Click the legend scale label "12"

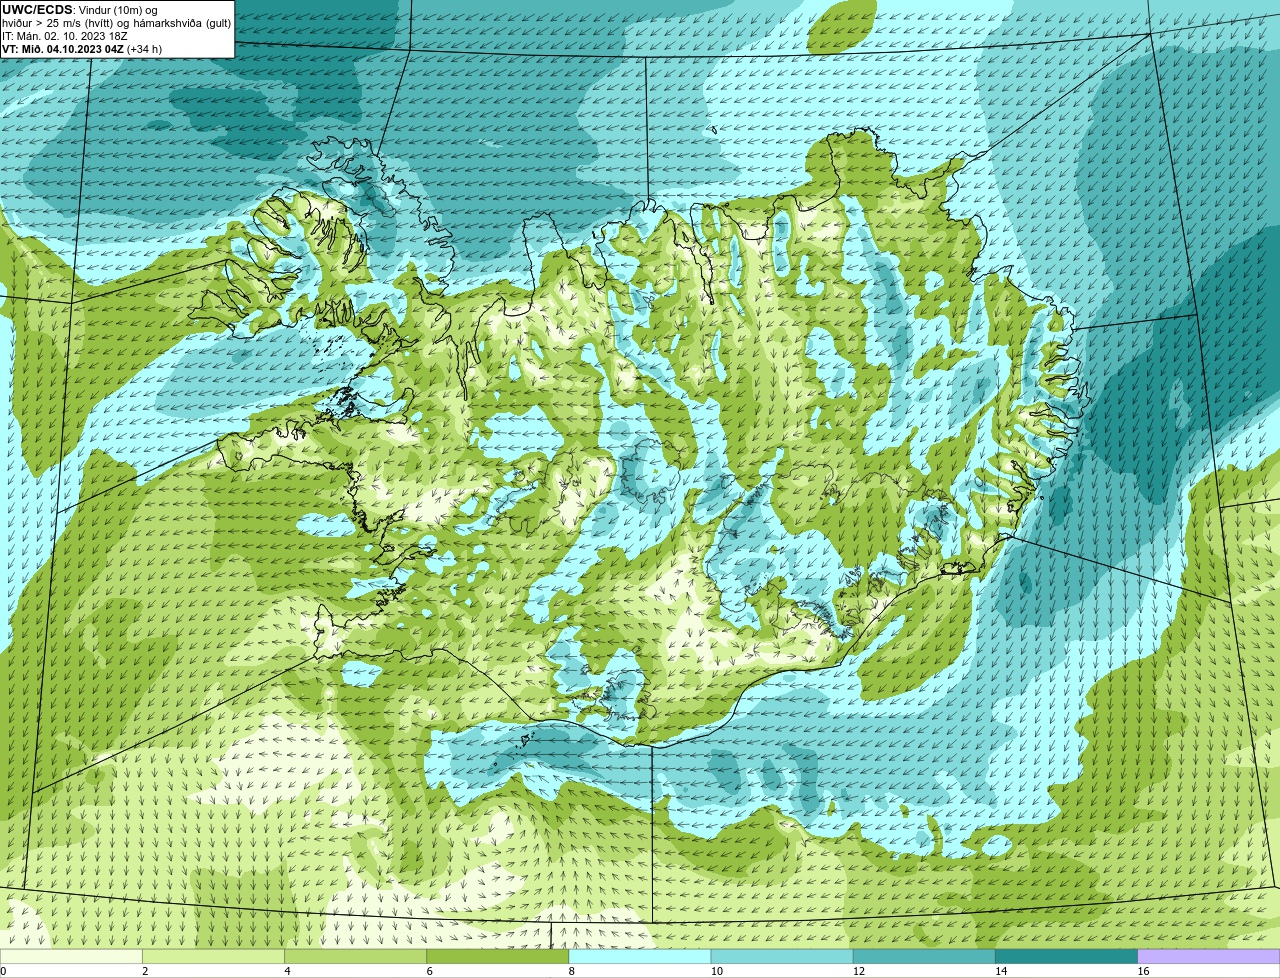tap(859, 971)
